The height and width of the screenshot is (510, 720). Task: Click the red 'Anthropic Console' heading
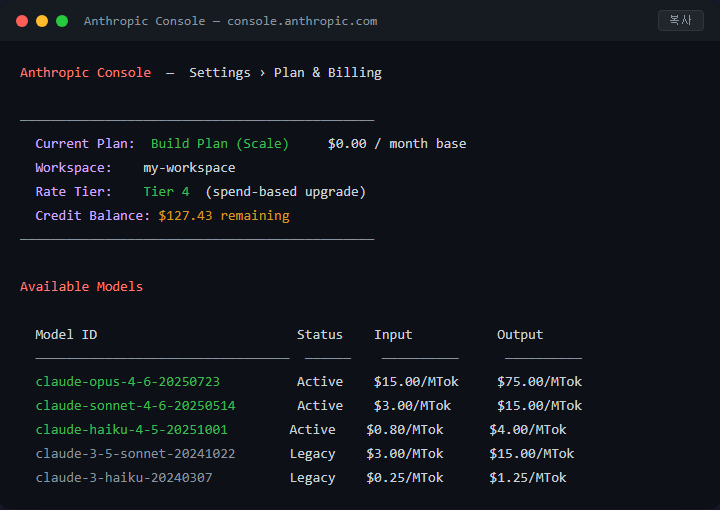[85, 73]
